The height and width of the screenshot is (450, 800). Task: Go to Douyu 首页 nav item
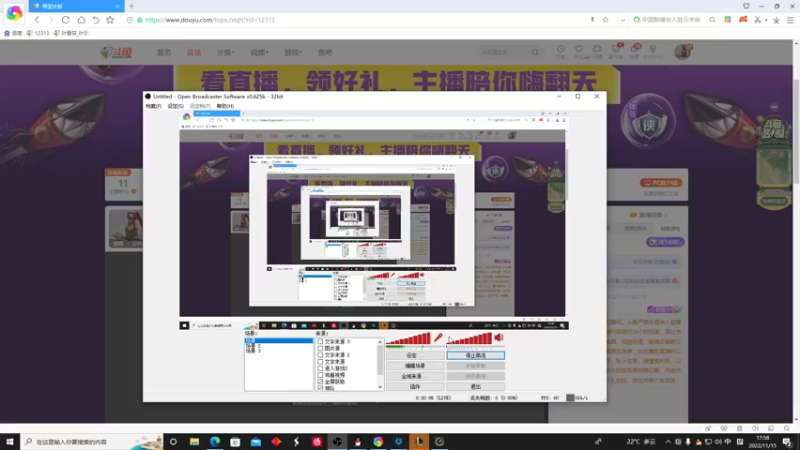coord(164,52)
